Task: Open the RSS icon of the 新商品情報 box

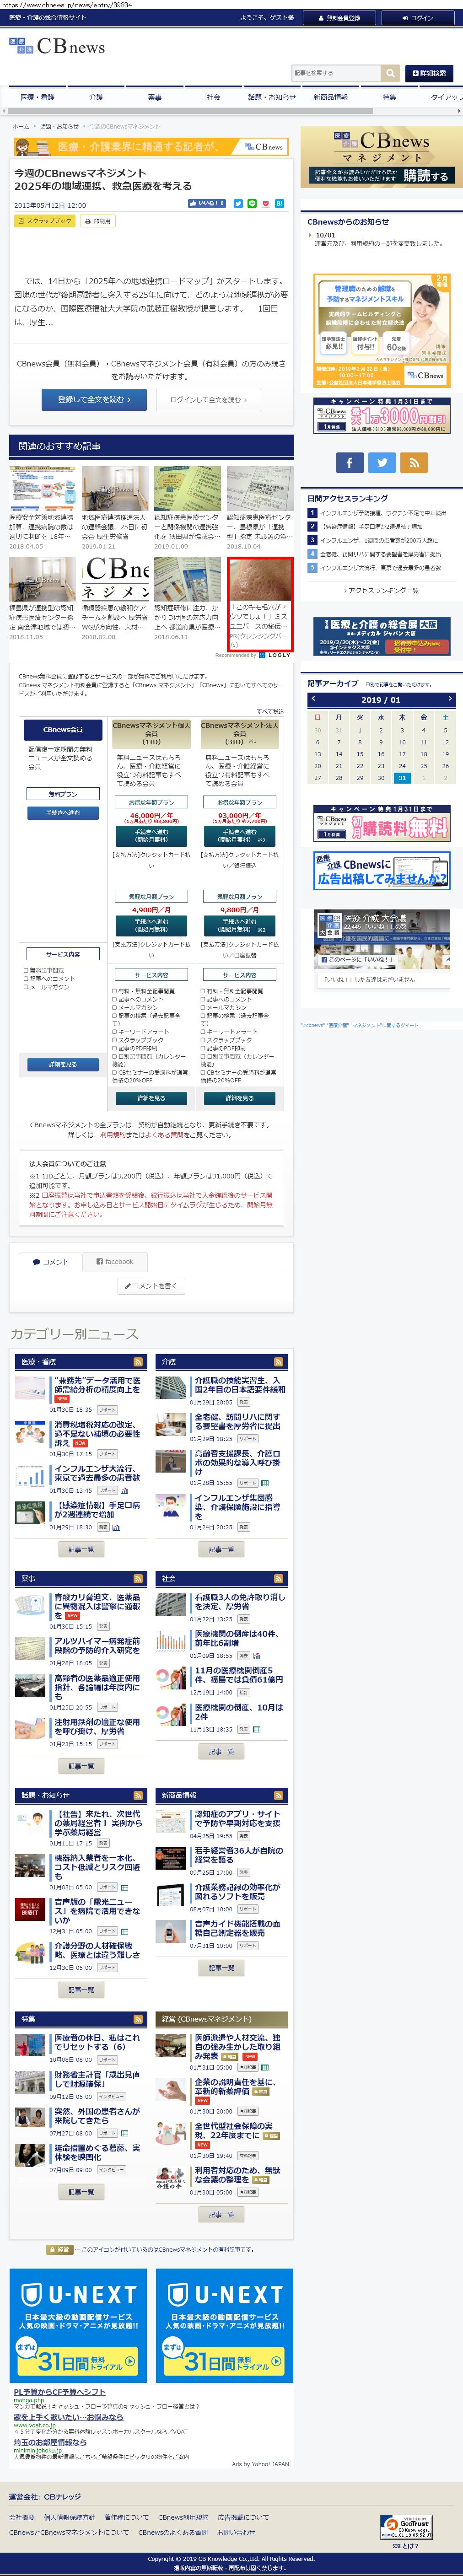Action: [x=278, y=1796]
